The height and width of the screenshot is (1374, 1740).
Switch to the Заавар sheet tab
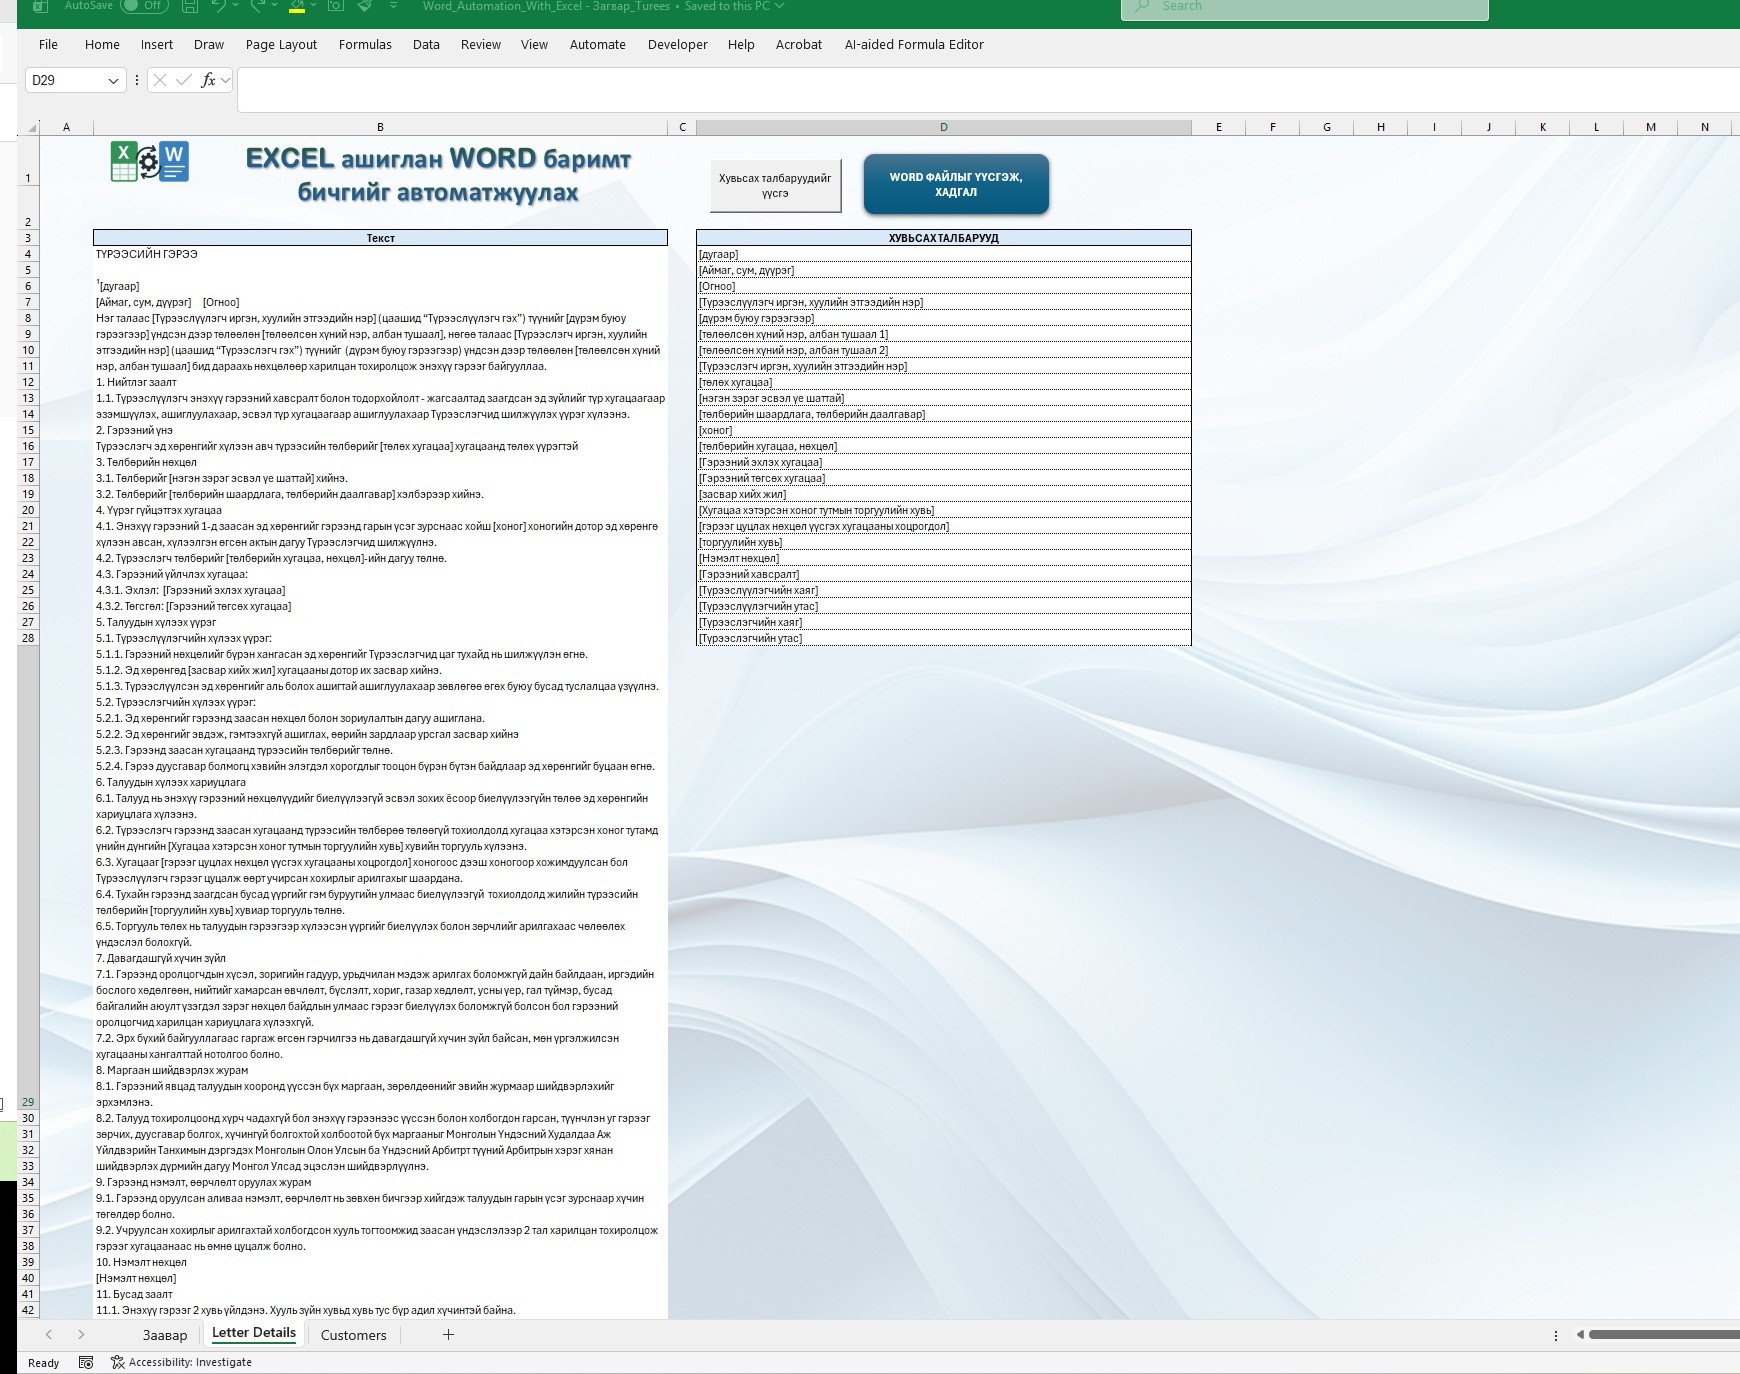[165, 1335]
